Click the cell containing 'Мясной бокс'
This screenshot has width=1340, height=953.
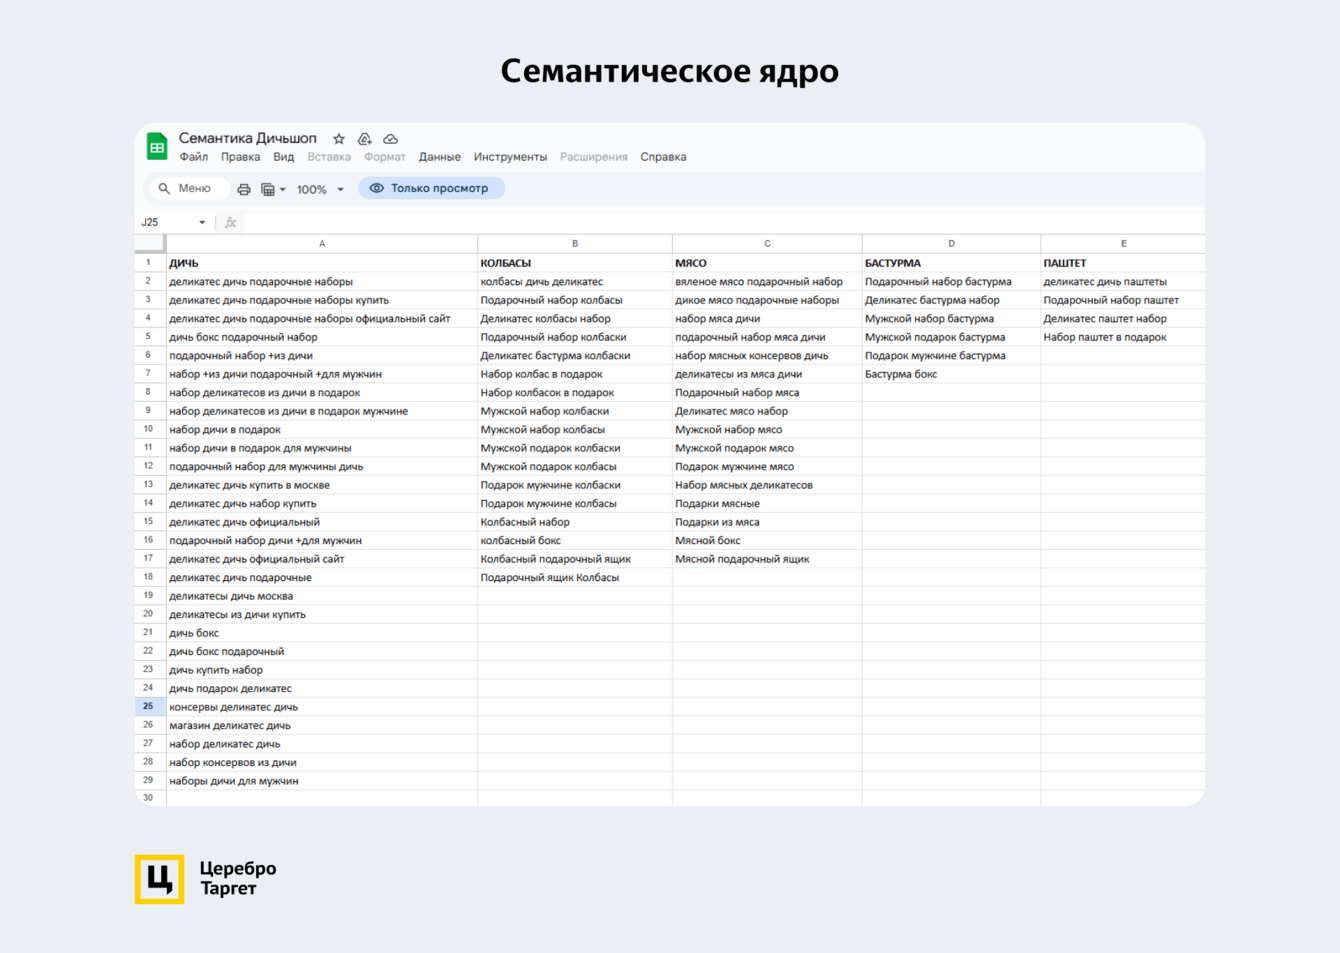pos(766,540)
